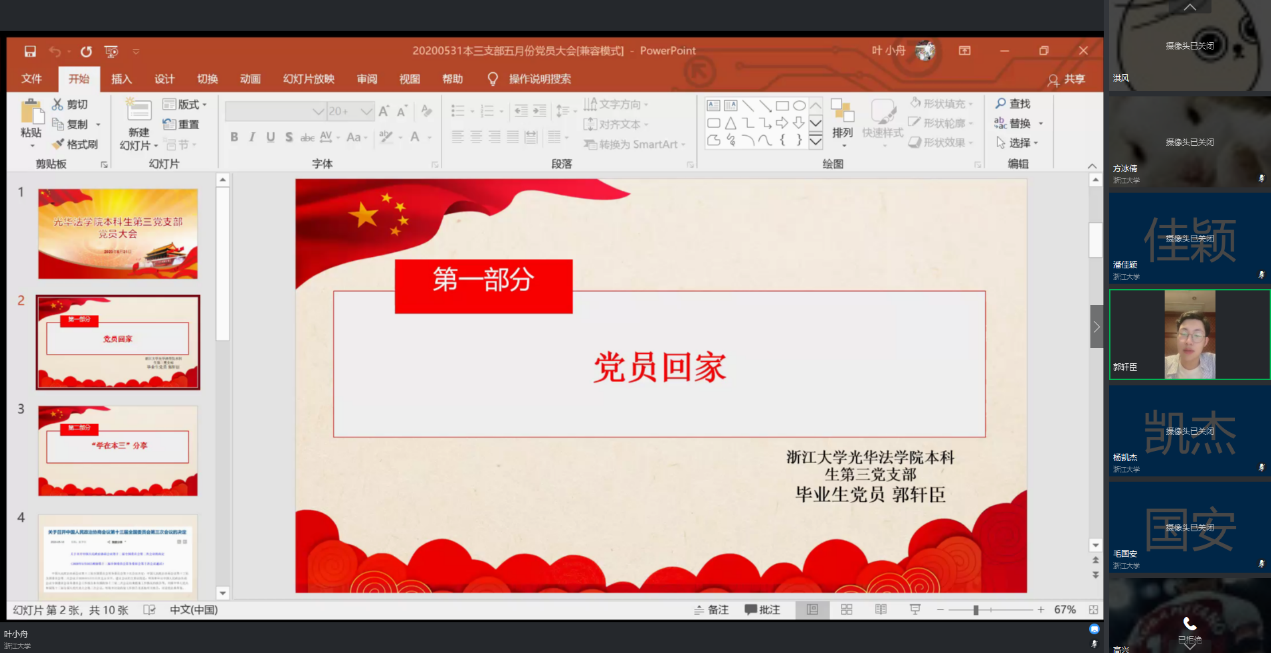Screen dimensions: 1271x653
Task: Click the Save icon in quick access toolbar
Action: [30, 51]
